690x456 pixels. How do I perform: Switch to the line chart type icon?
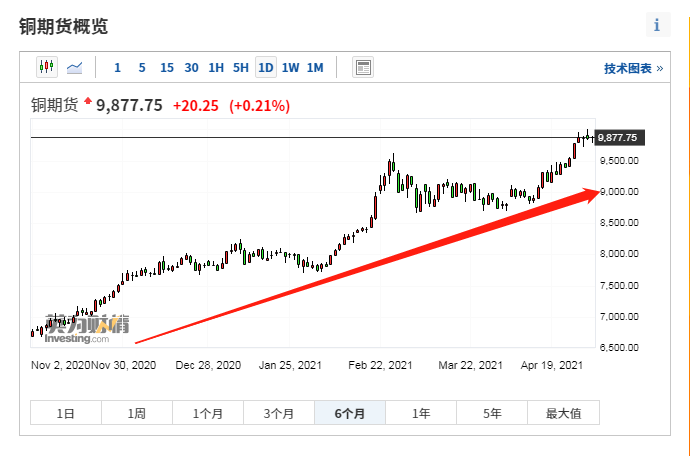pyautogui.click(x=75, y=67)
